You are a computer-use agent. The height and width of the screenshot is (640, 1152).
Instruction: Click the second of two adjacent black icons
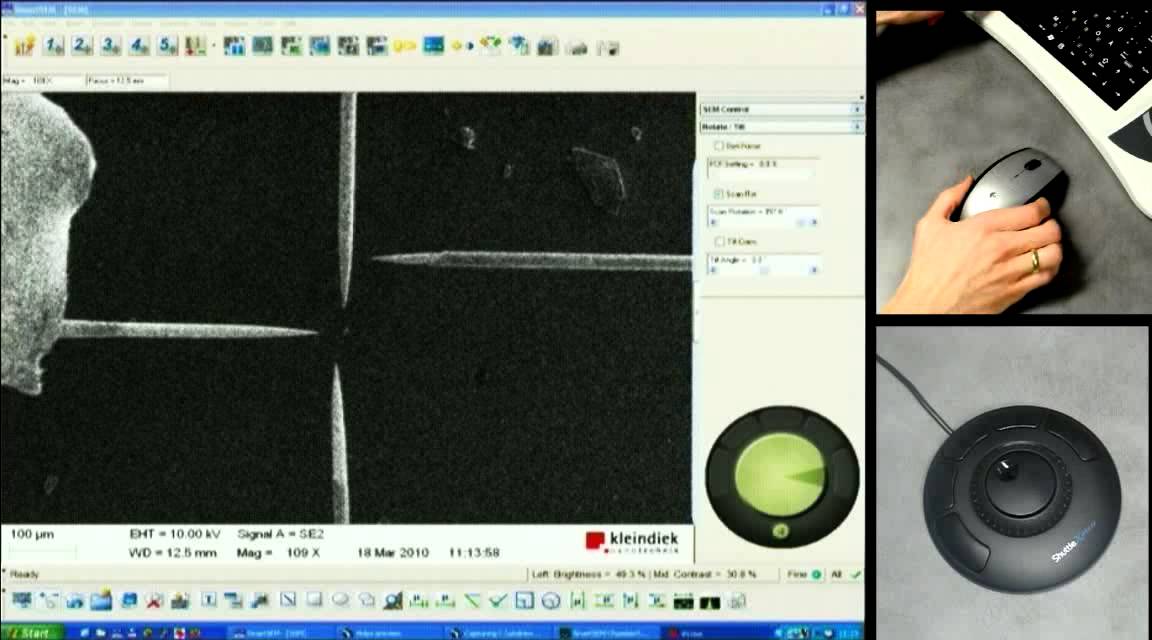tap(710, 603)
